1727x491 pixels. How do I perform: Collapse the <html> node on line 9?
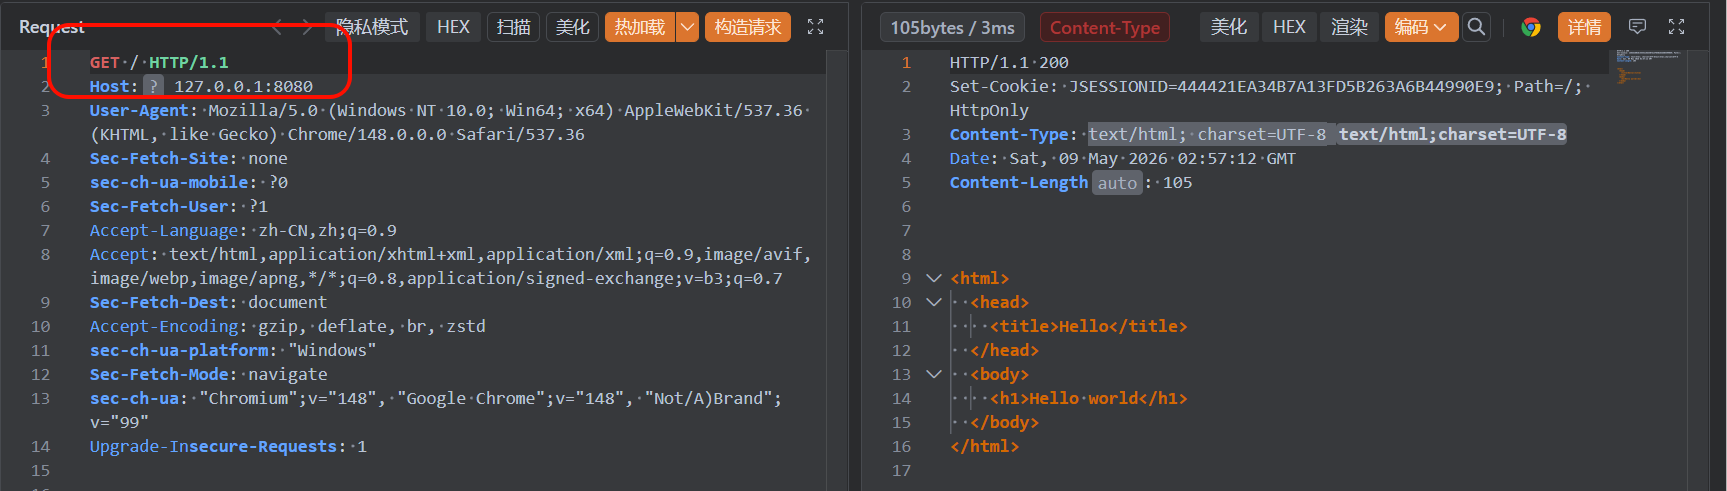(x=934, y=278)
